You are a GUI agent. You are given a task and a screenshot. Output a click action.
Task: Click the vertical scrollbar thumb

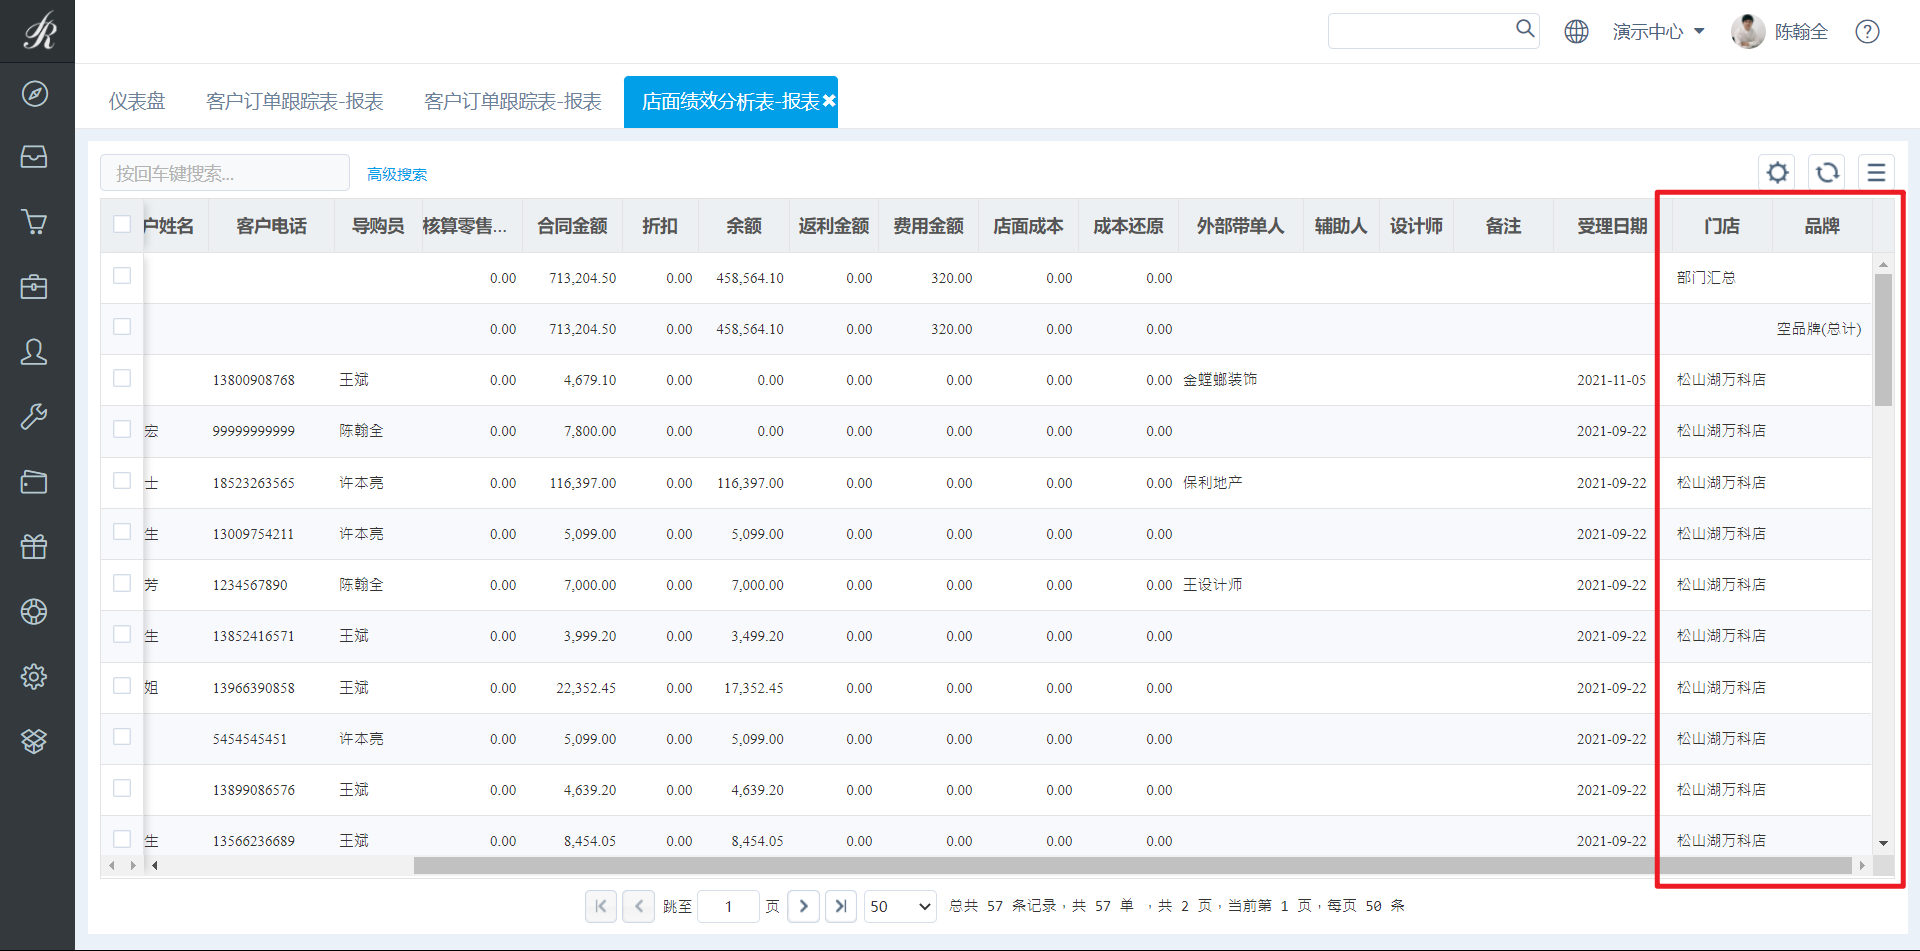click(x=1883, y=340)
